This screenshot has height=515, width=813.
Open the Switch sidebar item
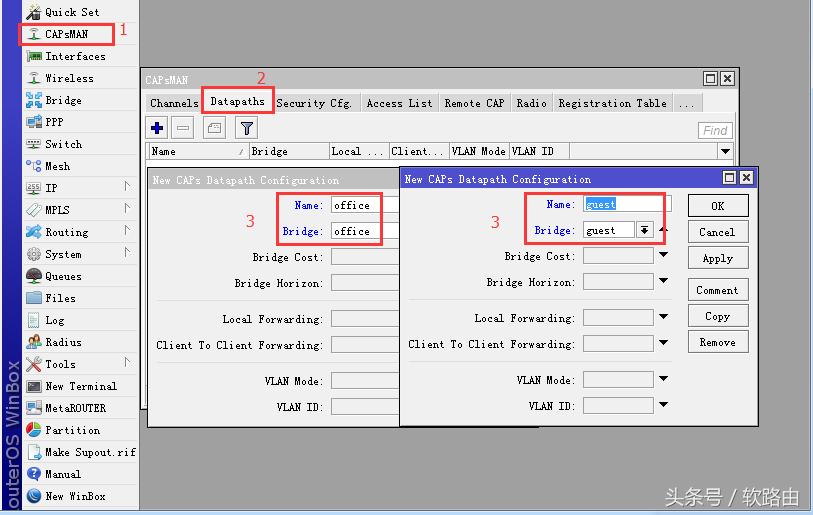tap(81, 144)
